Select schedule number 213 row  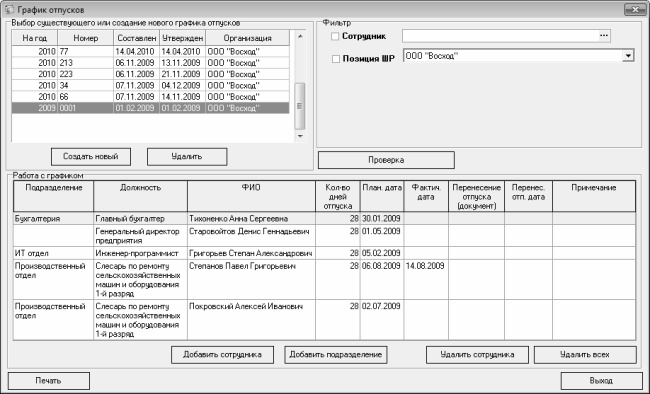150,63
